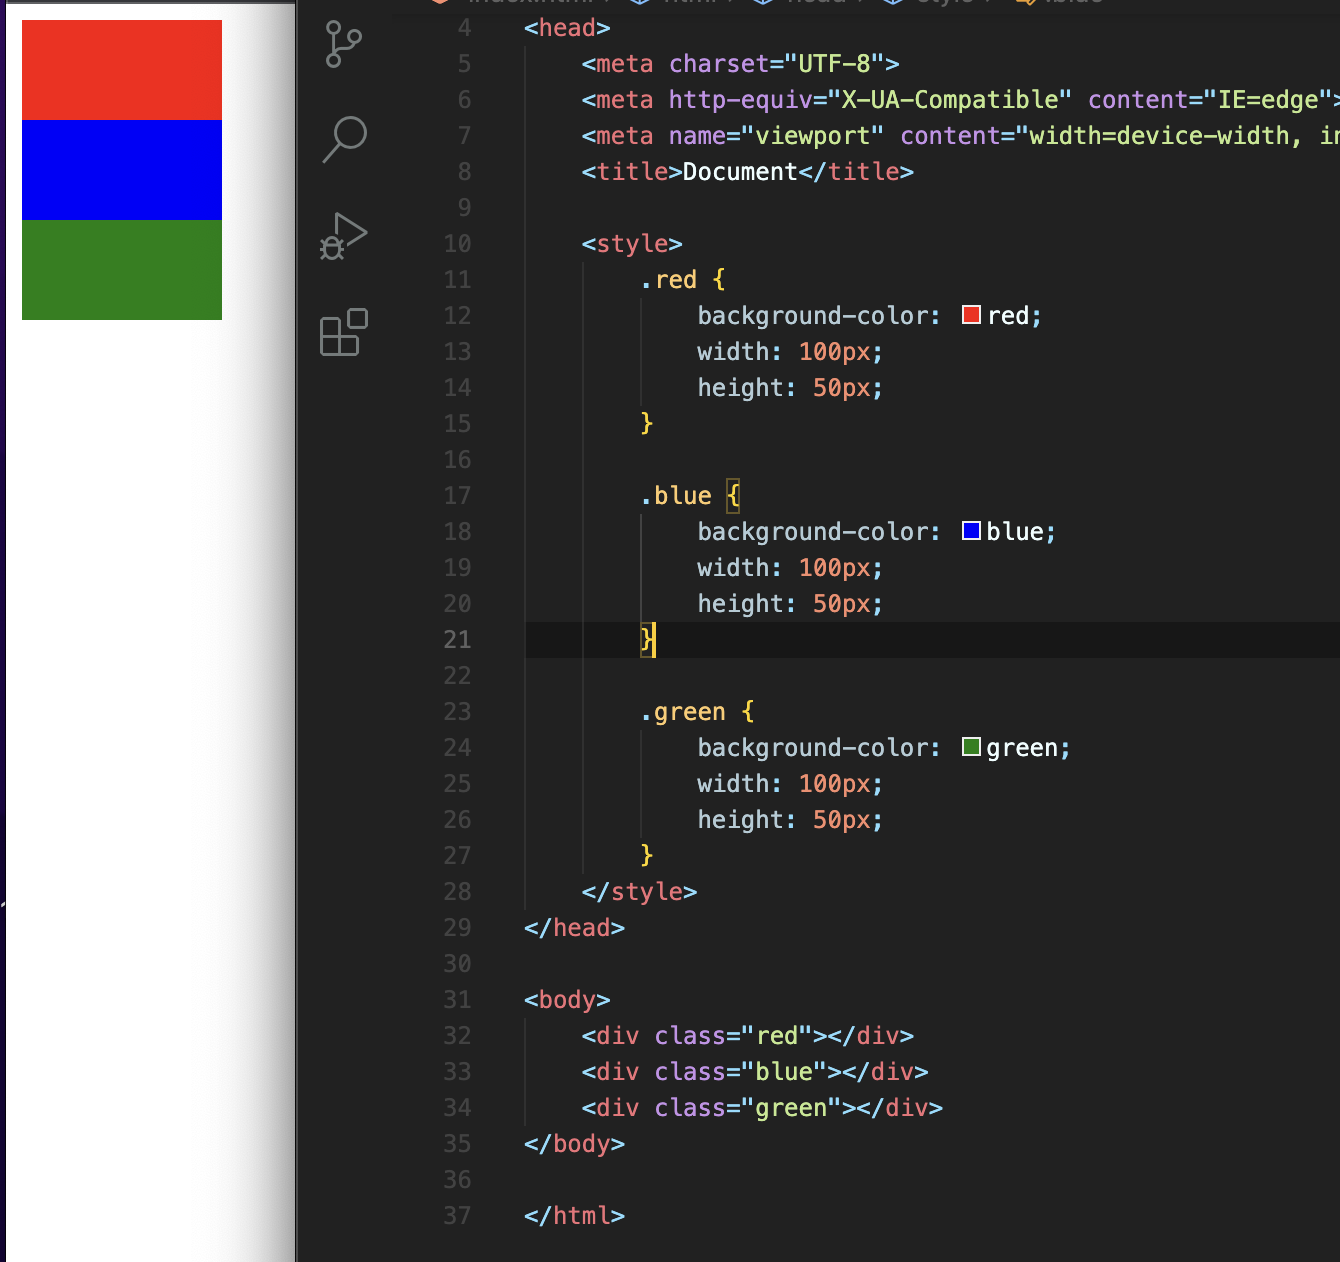
Task: Open the Search panel
Action: tap(345, 138)
